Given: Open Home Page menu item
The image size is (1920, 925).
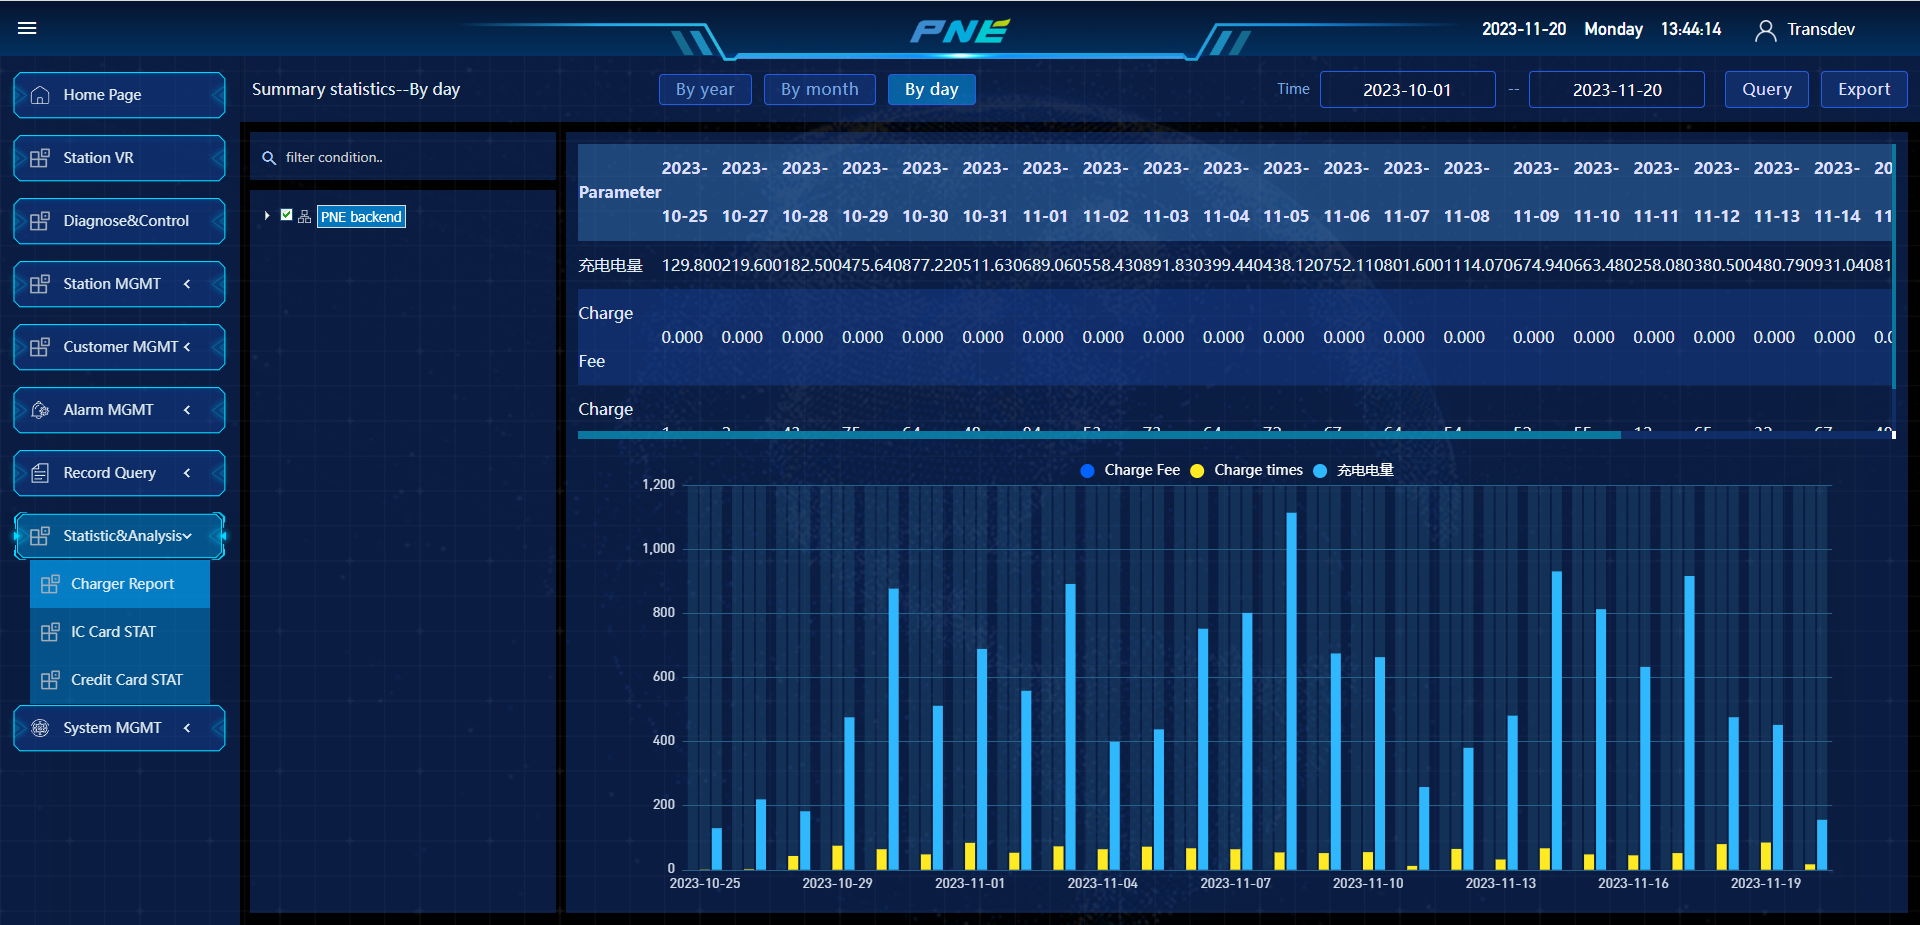Looking at the screenshot, I should [x=119, y=95].
